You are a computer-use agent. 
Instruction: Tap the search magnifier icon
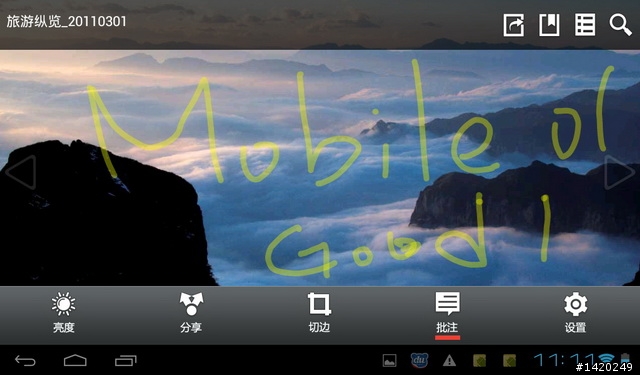pyautogui.click(x=620, y=25)
